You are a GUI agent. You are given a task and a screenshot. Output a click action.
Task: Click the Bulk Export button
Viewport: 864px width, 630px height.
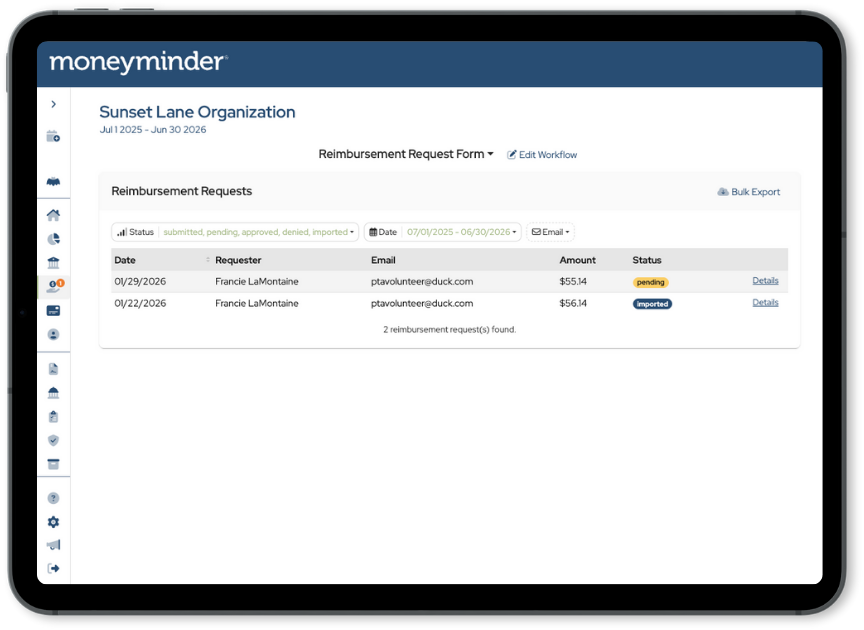tap(749, 192)
